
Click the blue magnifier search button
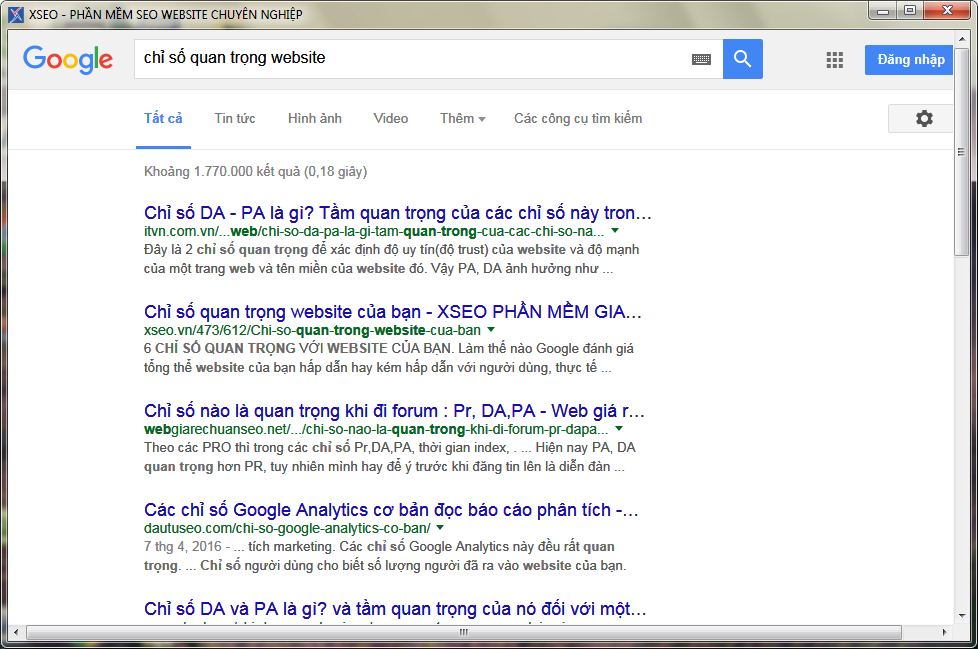tap(742, 59)
